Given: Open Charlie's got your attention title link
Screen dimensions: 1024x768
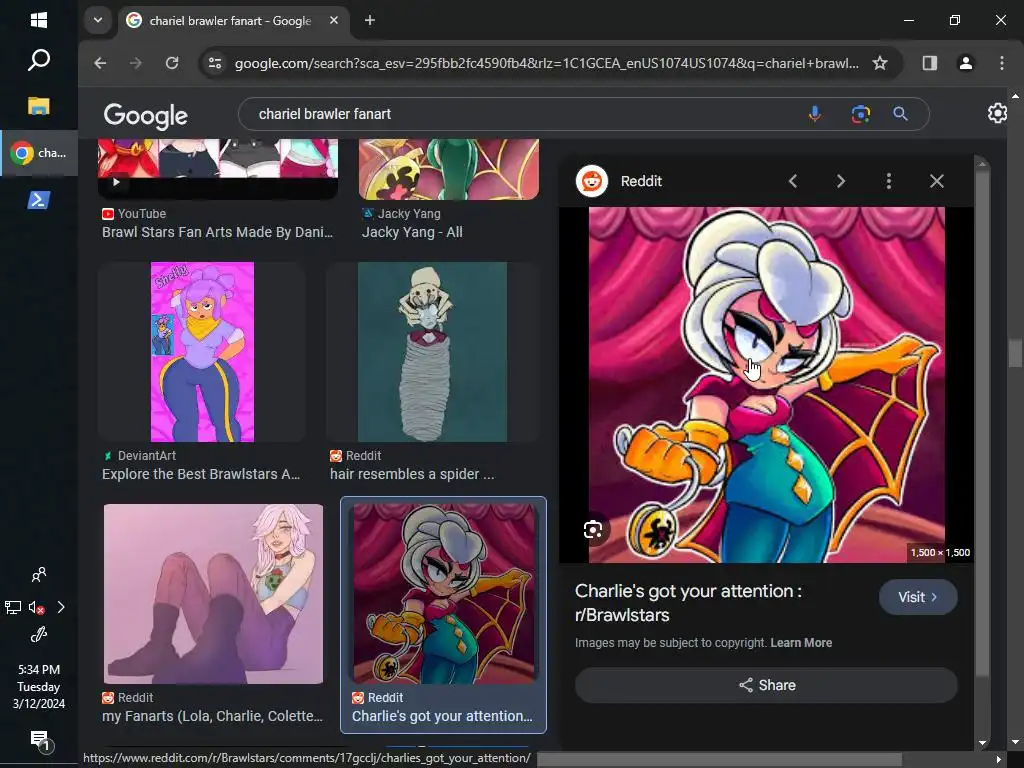Looking at the screenshot, I should [x=688, y=603].
